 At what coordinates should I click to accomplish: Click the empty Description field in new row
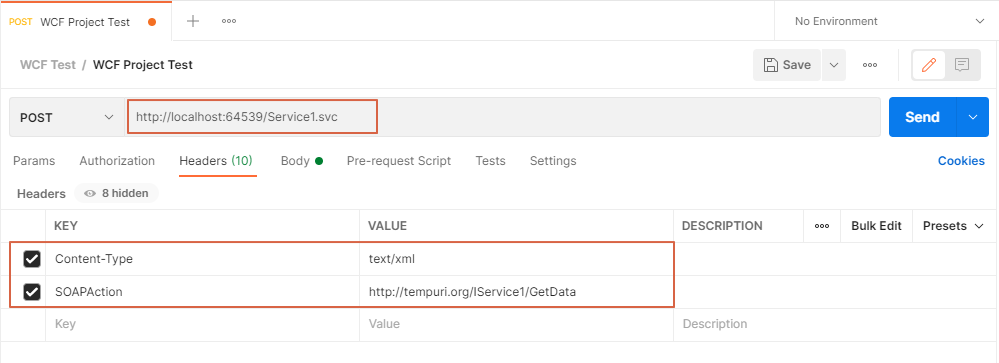click(x=836, y=324)
